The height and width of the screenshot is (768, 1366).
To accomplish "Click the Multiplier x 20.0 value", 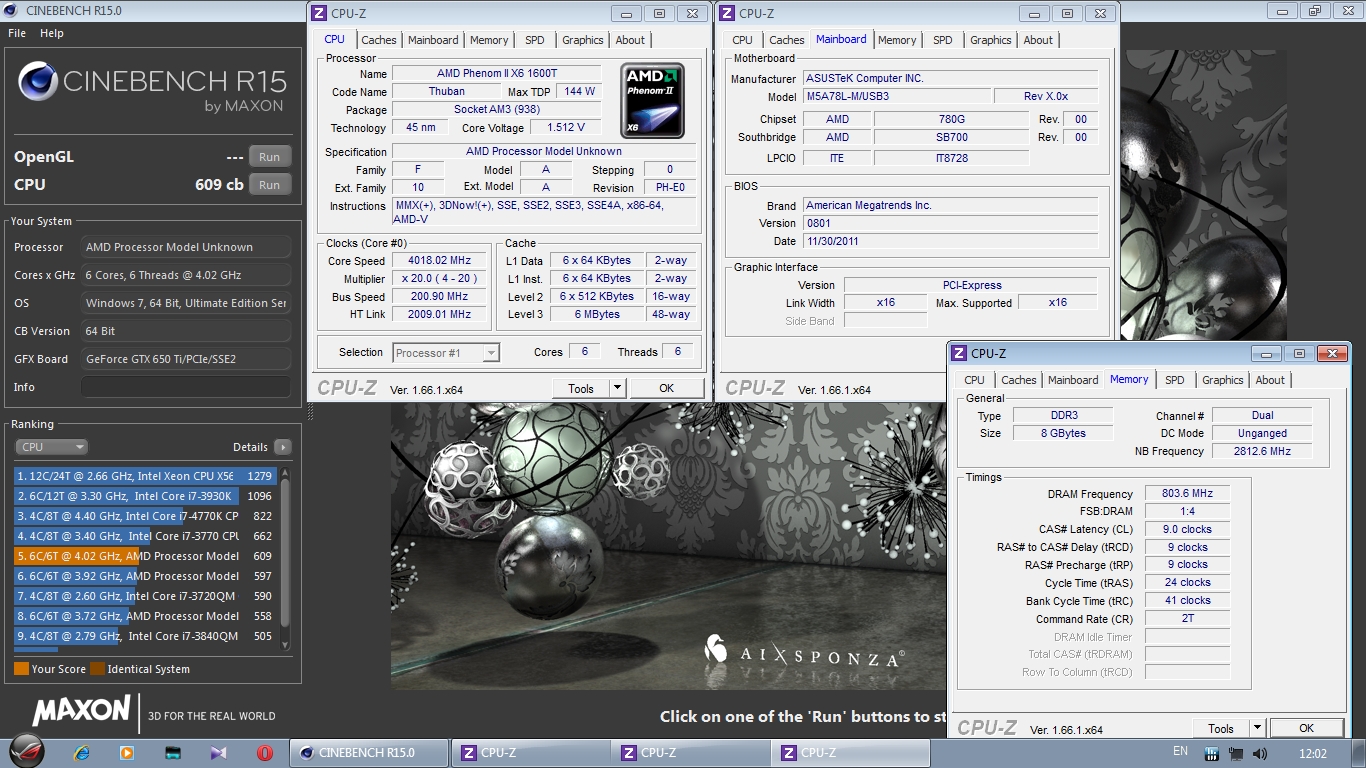I will pyautogui.click(x=439, y=279).
